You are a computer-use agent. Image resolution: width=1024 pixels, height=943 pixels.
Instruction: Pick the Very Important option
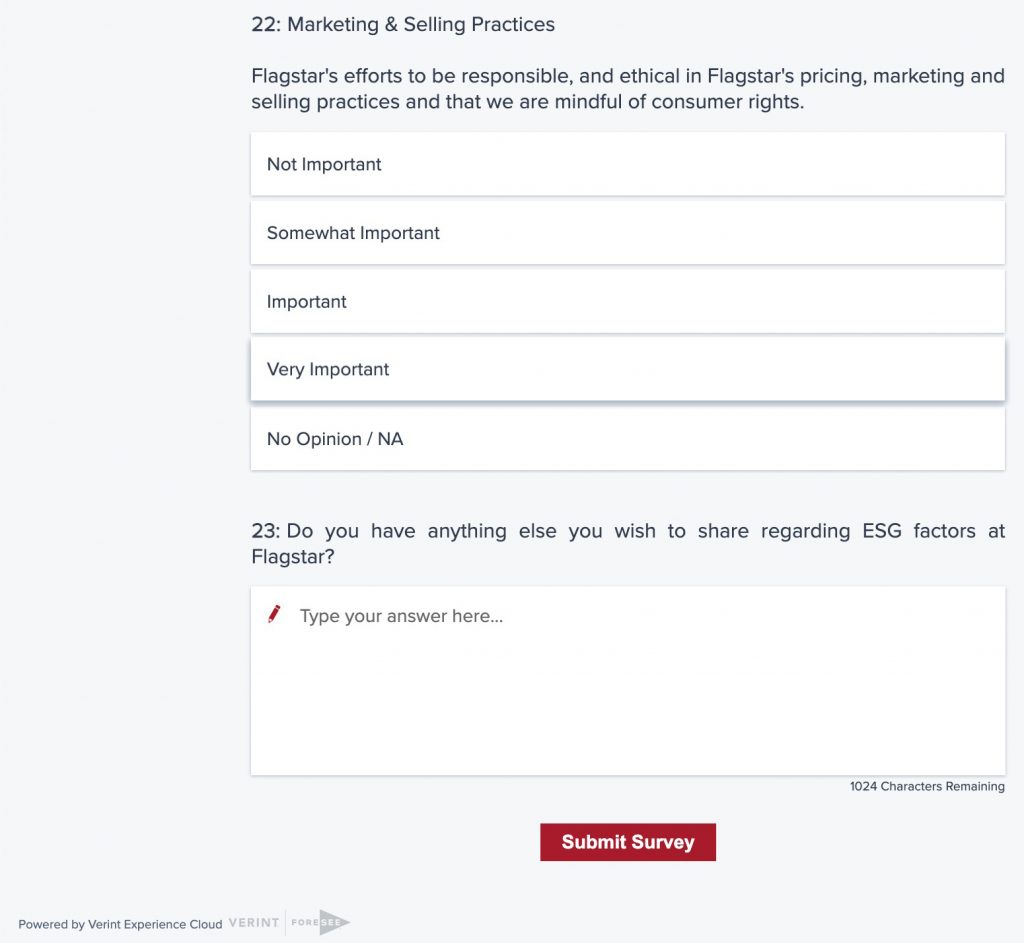(628, 369)
